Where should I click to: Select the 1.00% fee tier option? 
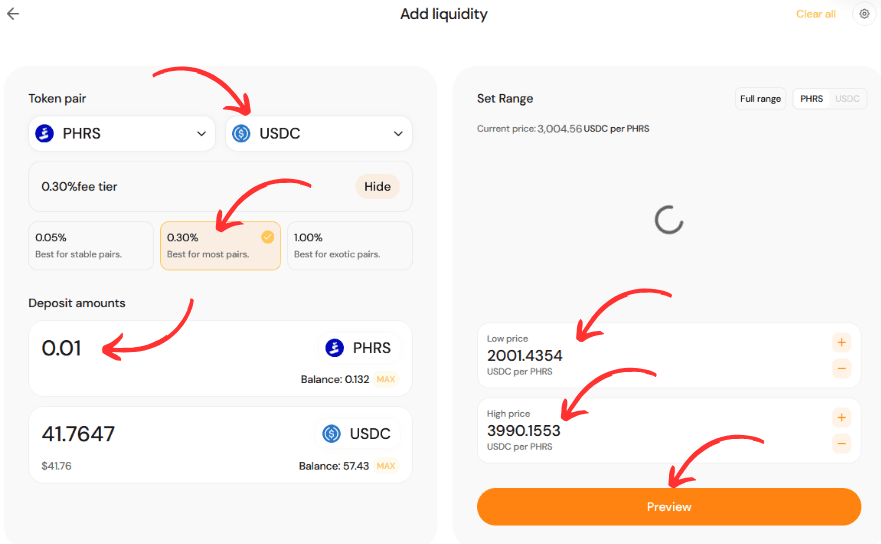coord(349,246)
